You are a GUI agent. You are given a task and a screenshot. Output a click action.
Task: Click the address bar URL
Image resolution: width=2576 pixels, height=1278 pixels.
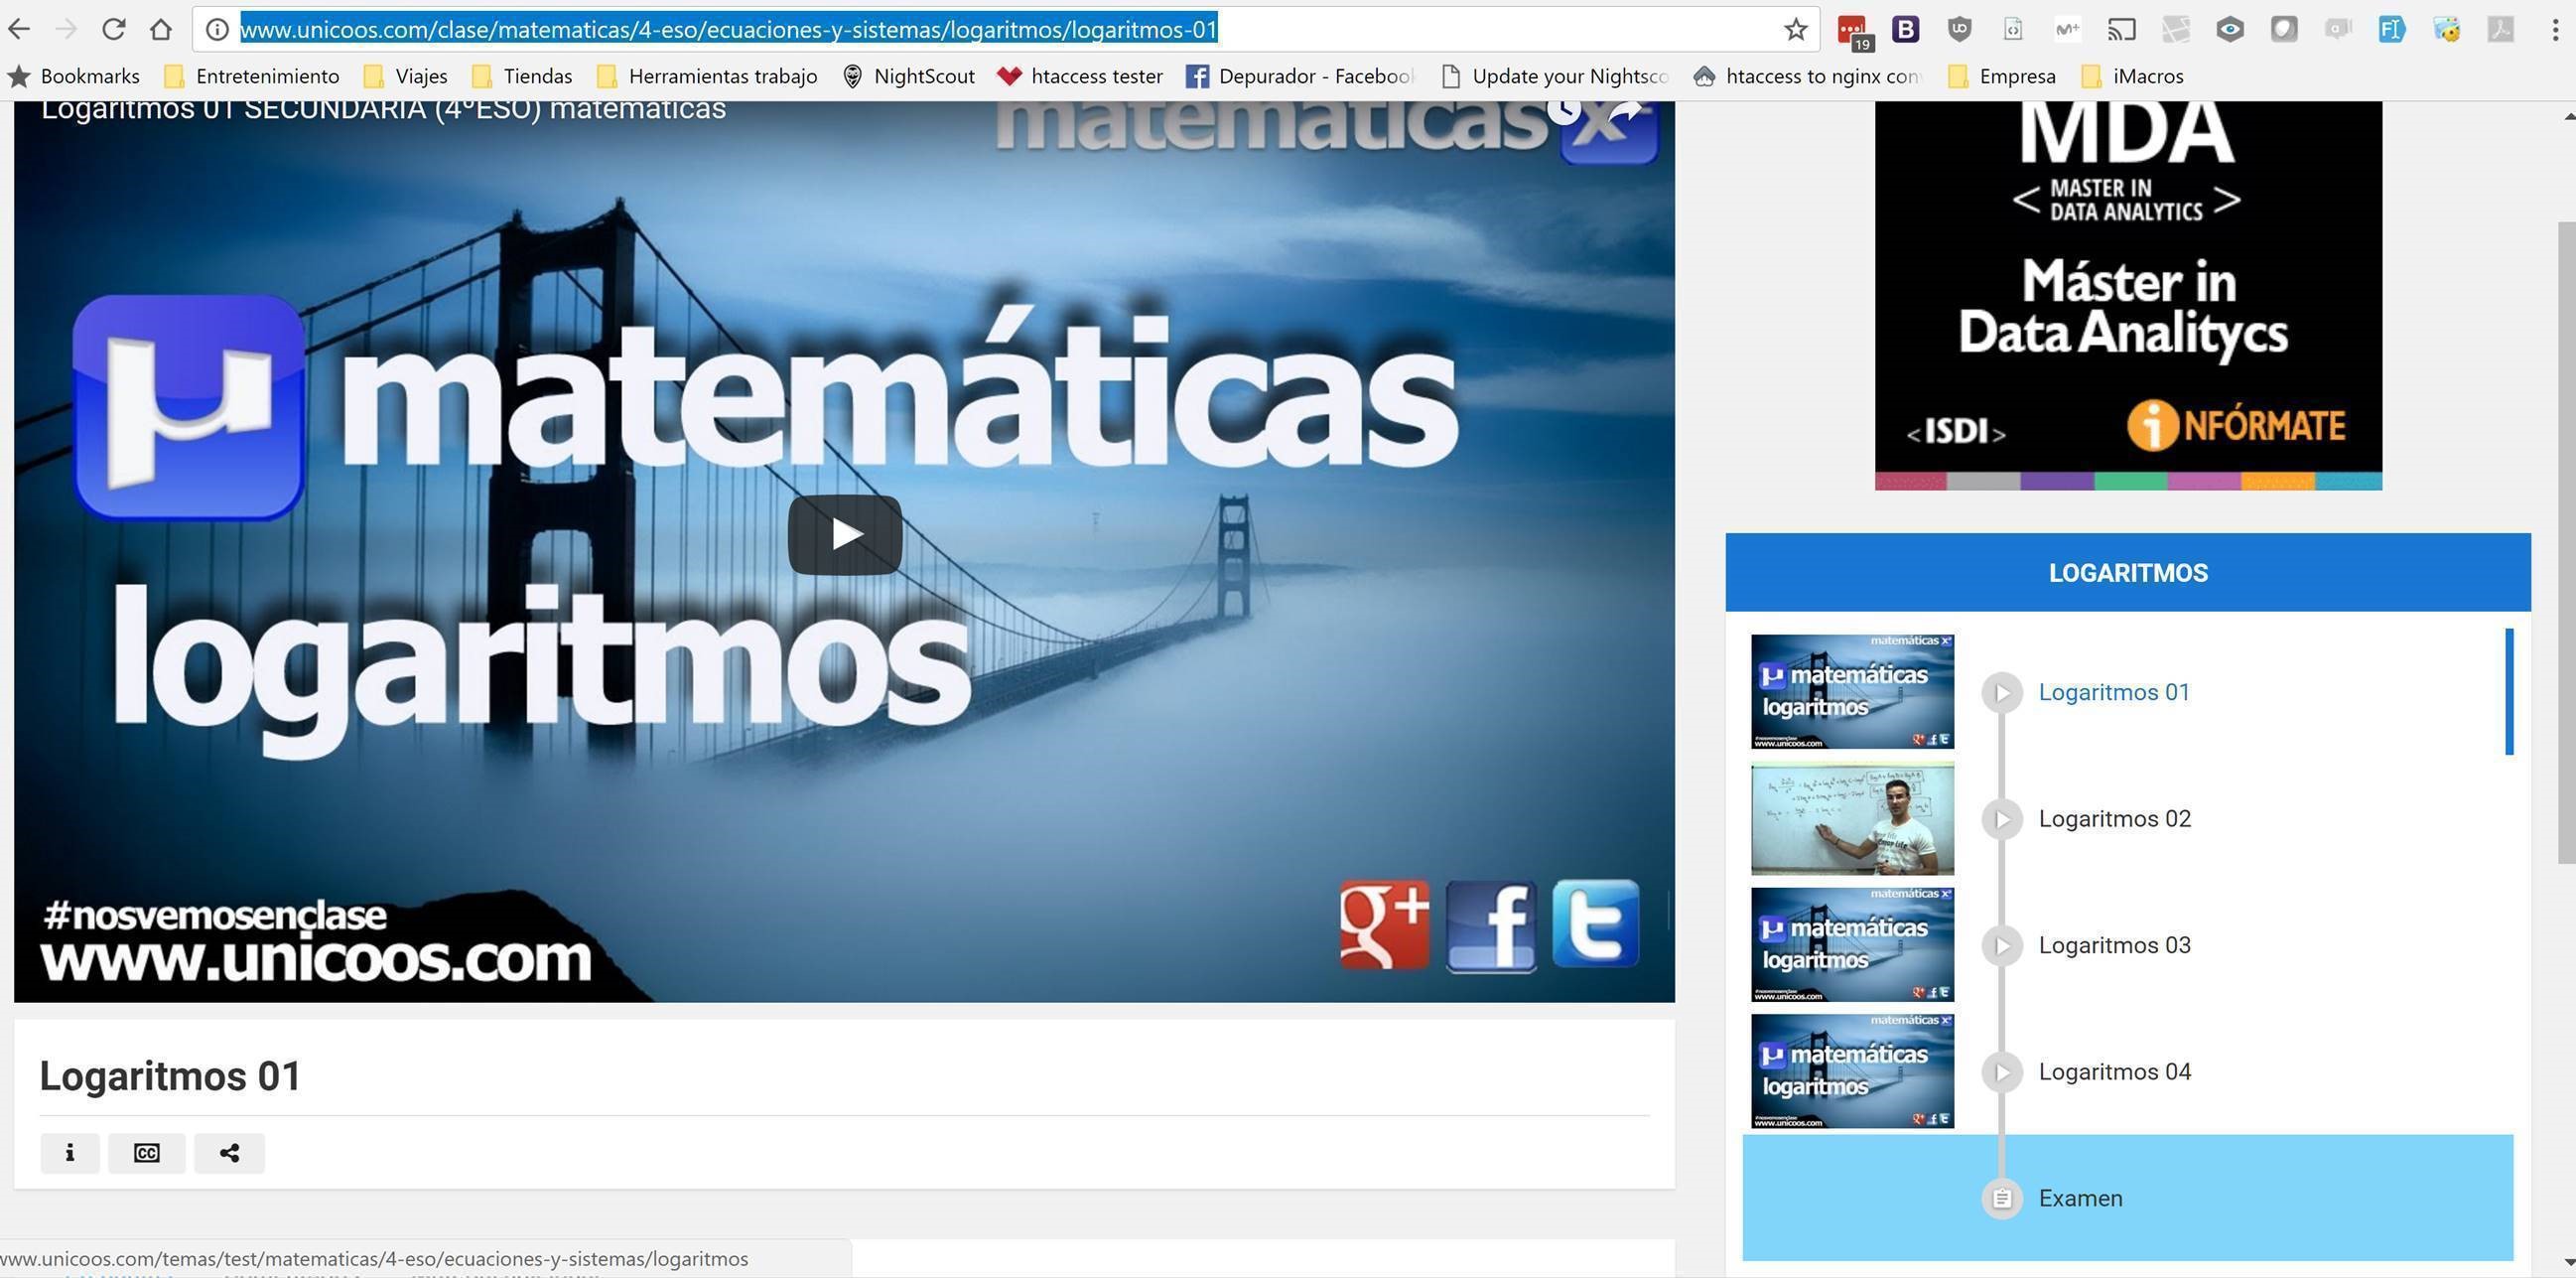728,29
